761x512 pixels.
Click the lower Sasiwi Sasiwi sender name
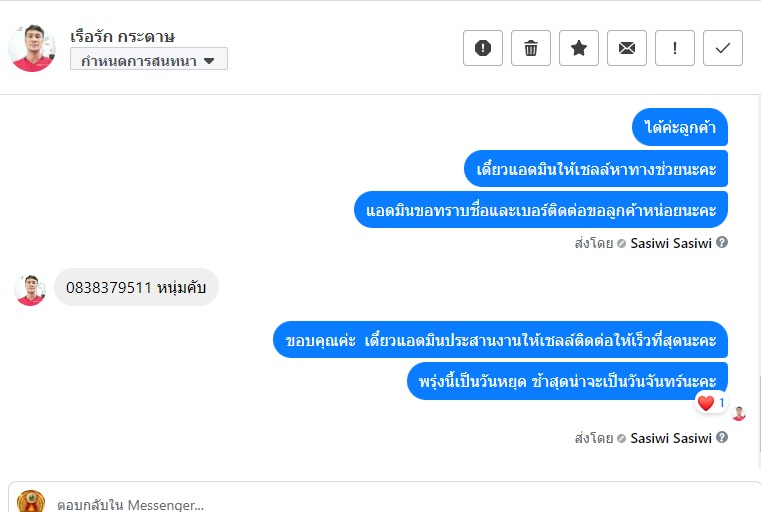671,438
